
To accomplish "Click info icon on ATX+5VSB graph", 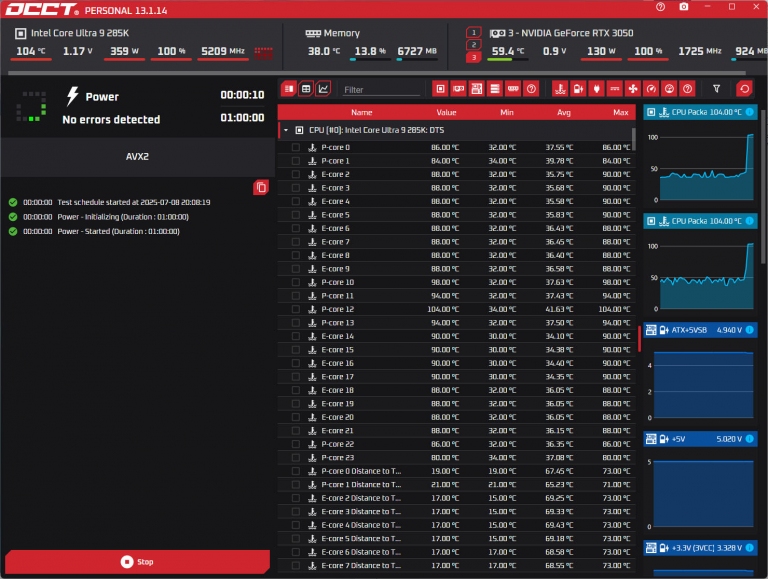I will (749, 330).
